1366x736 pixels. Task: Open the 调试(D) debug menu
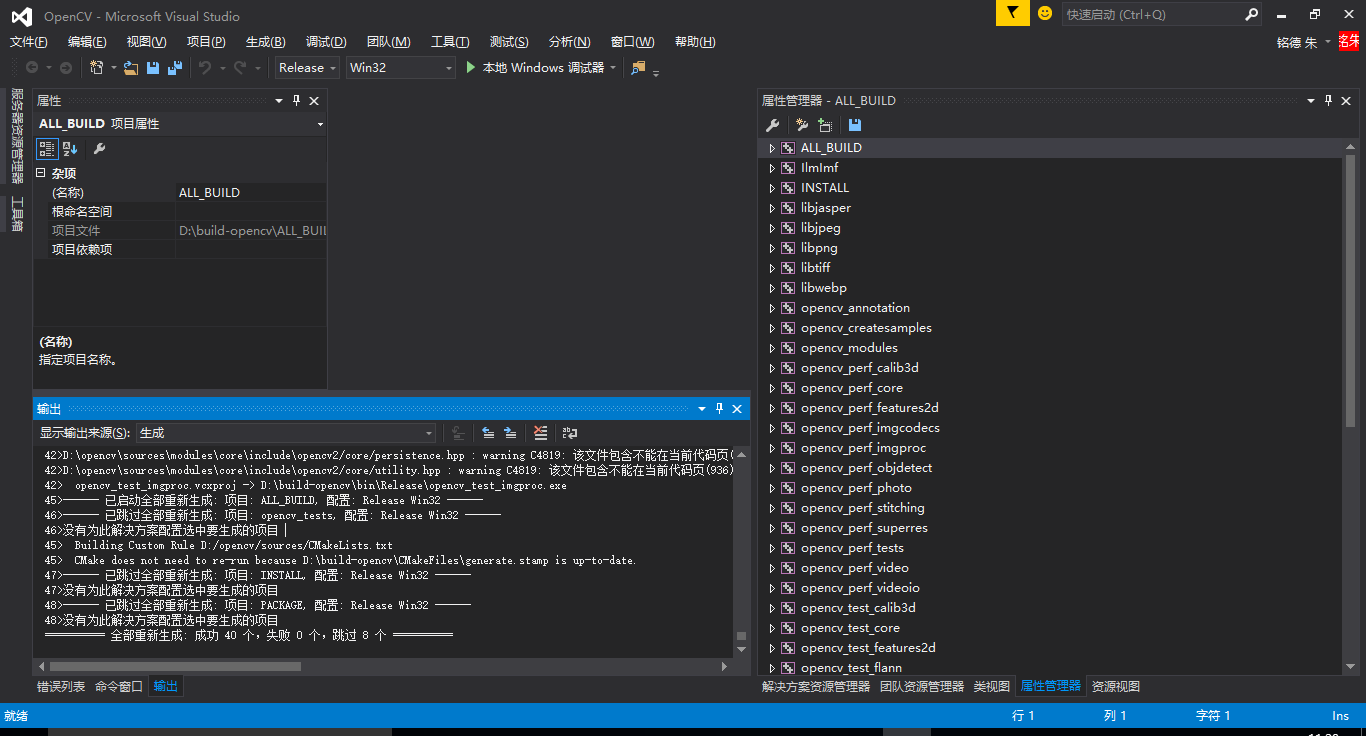[326, 42]
